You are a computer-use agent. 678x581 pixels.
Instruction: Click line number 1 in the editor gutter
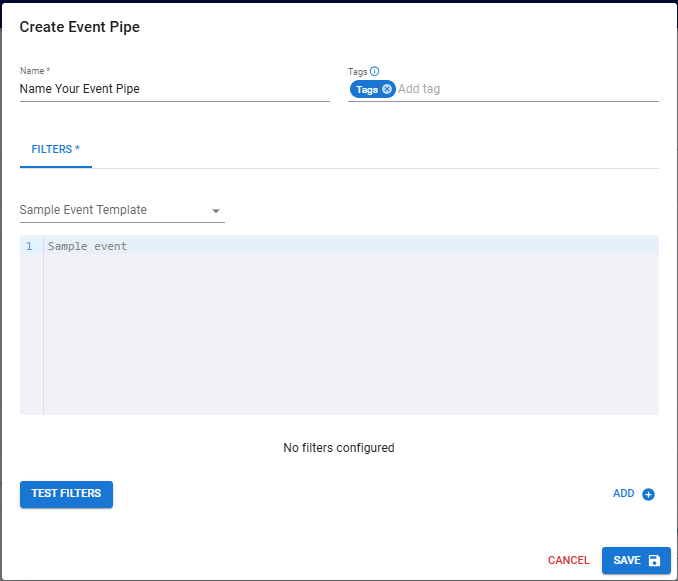[29, 246]
